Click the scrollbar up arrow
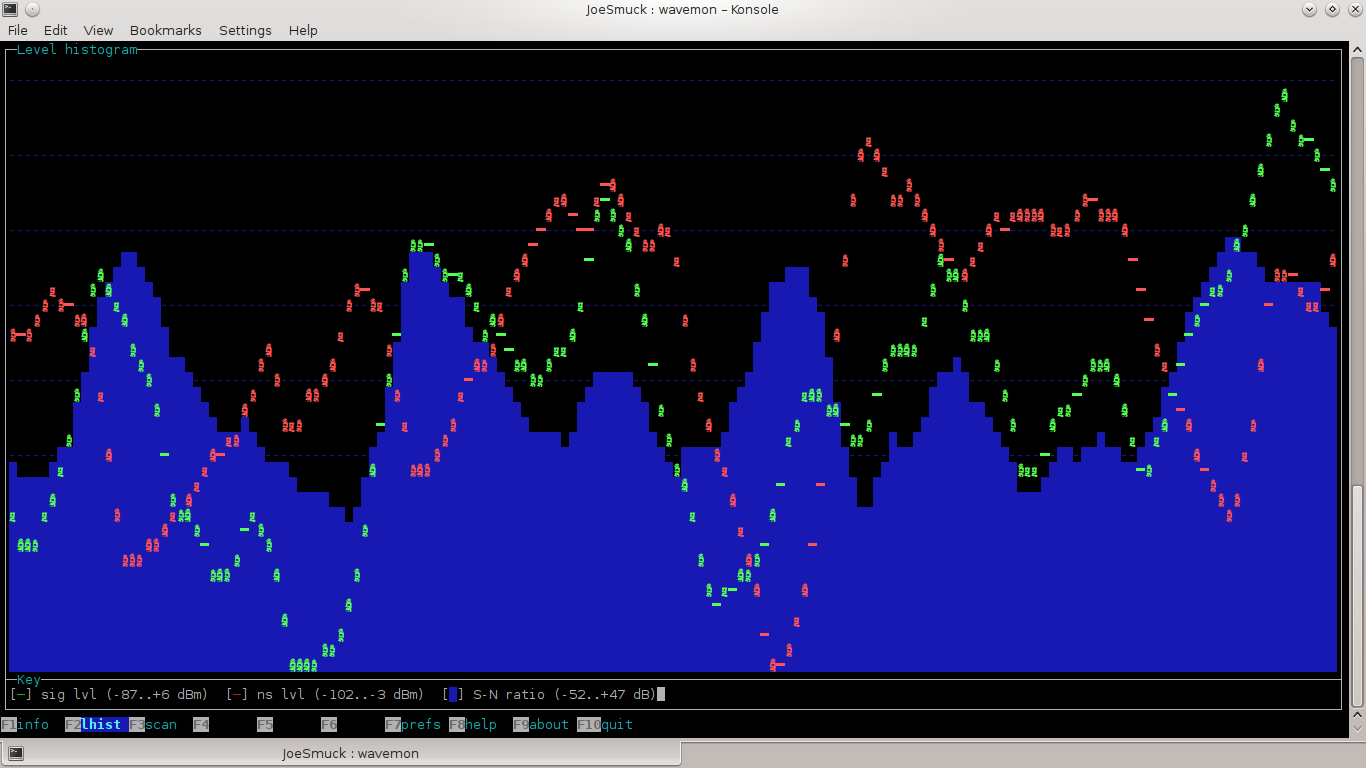The width and height of the screenshot is (1366, 768). point(1357,48)
